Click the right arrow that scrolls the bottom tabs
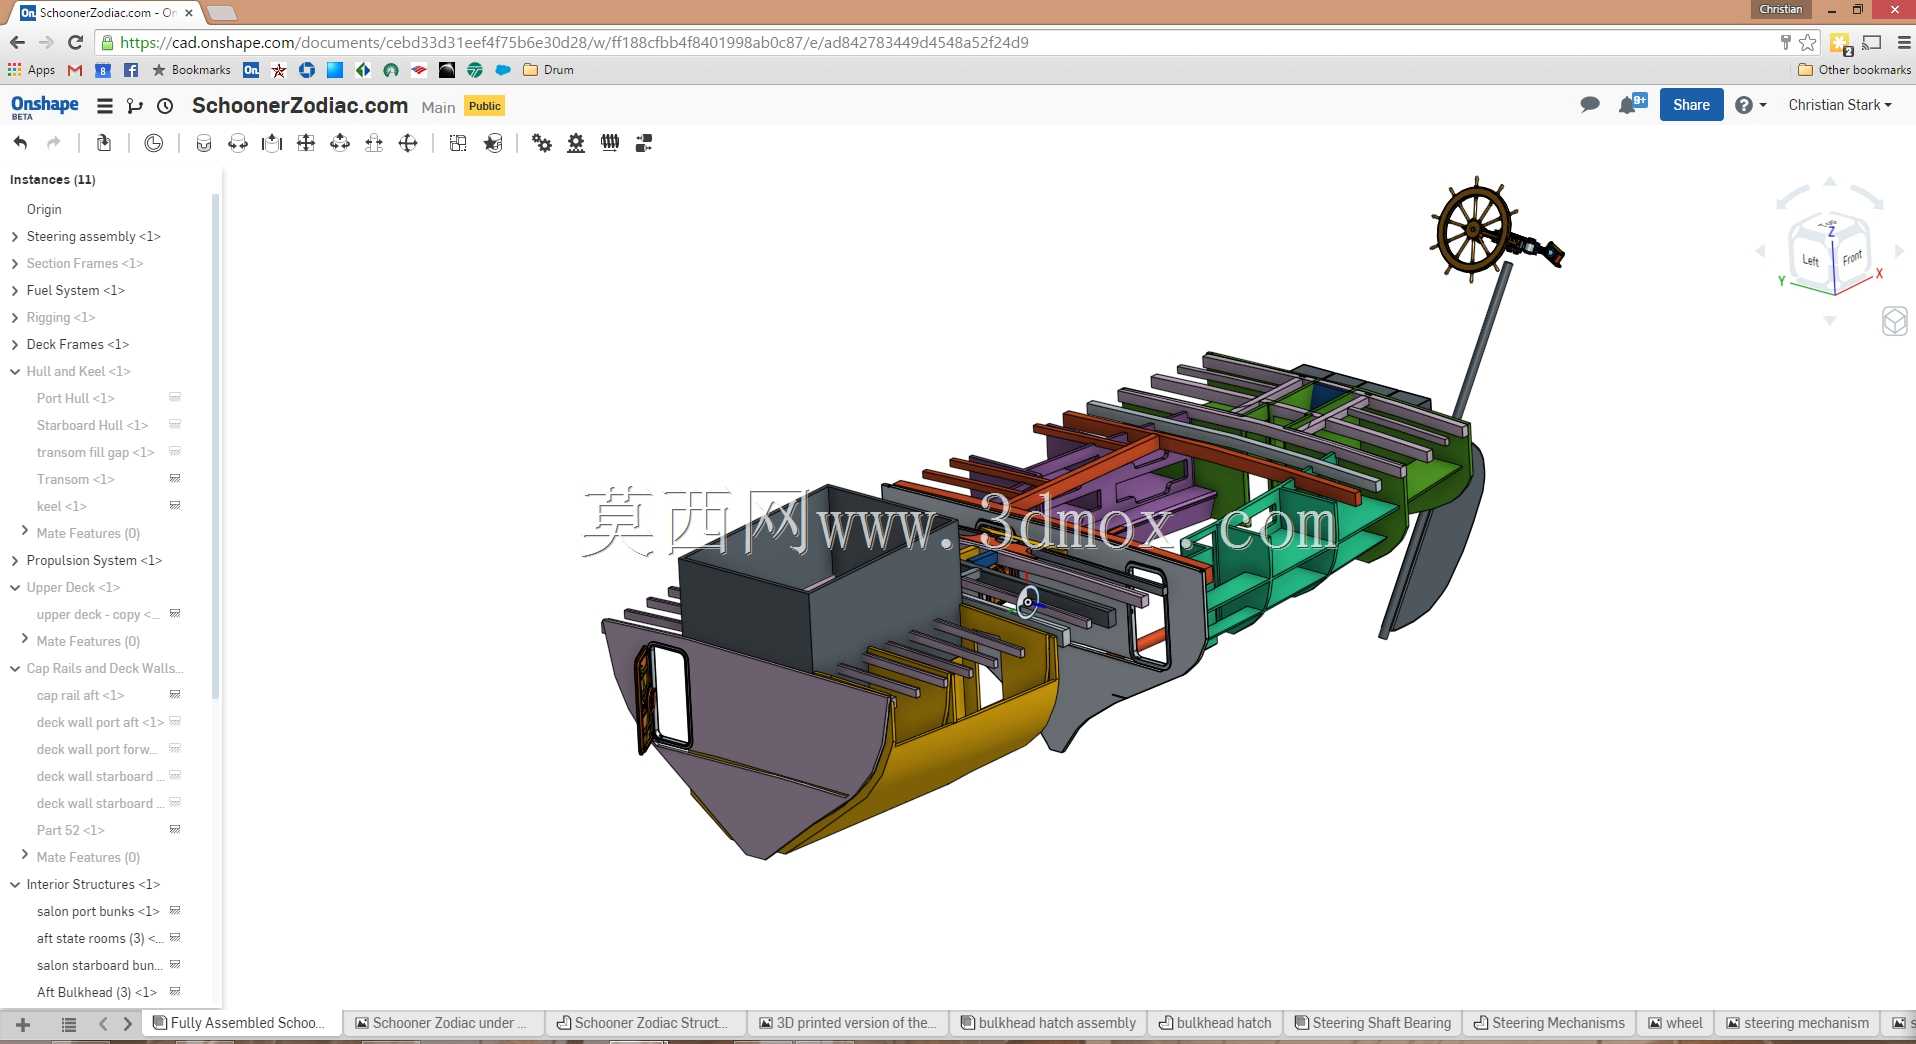The width and height of the screenshot is (1916, 1044). coord(127,1024)
